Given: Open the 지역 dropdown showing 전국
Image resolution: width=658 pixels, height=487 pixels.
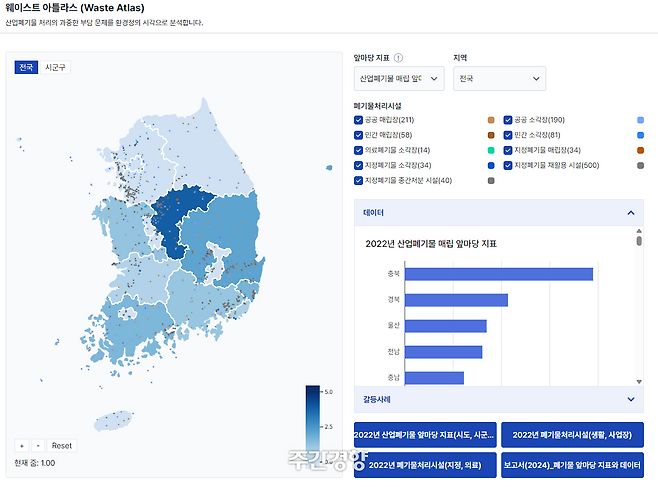Looking at the screenshot, I should click(x=499, y=78).
